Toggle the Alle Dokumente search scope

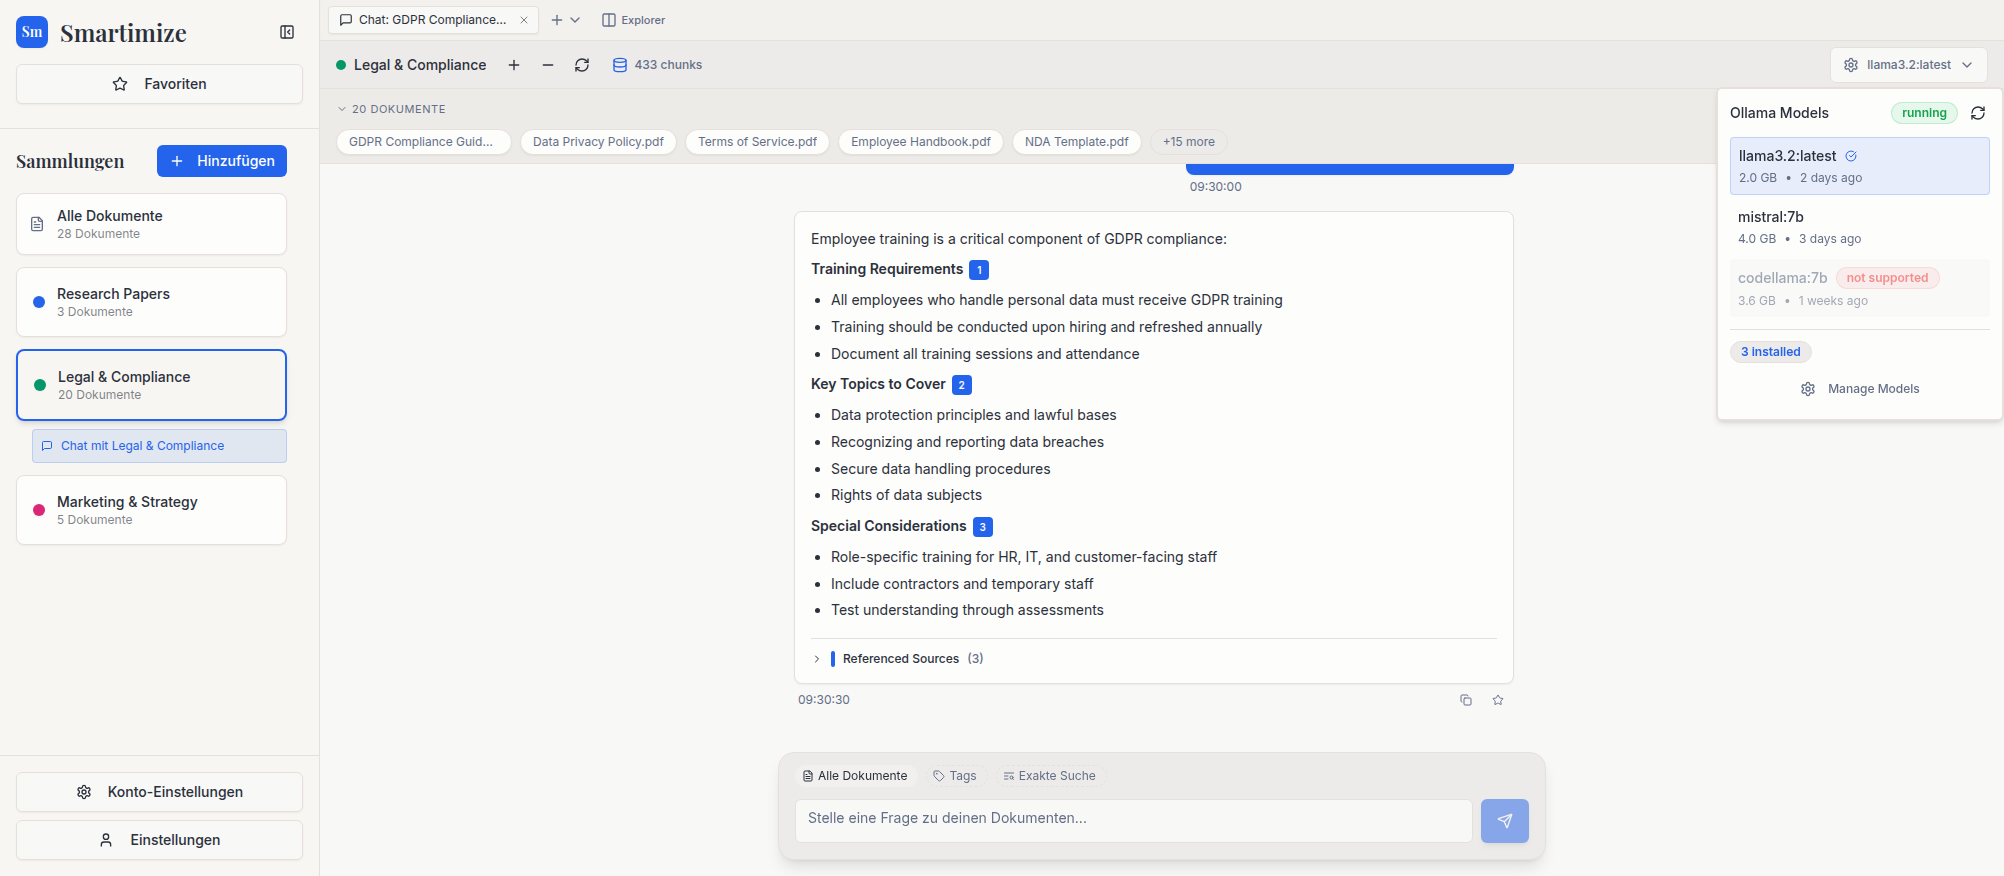(x=856, y=776)
